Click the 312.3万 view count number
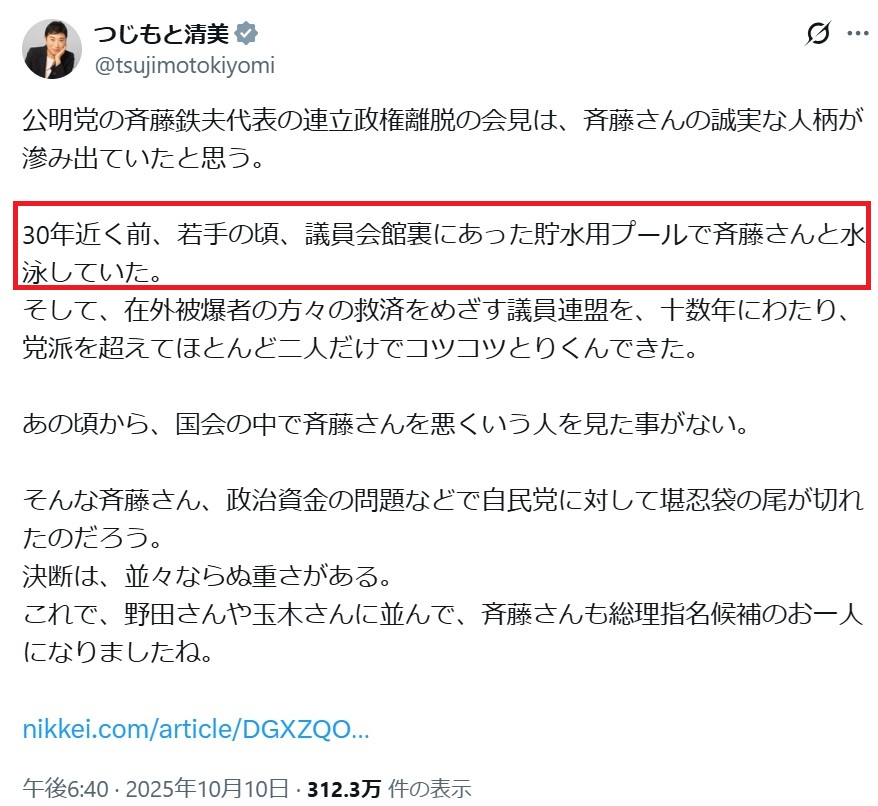Screen dimensions: 878x806 [x=344, y=789]
